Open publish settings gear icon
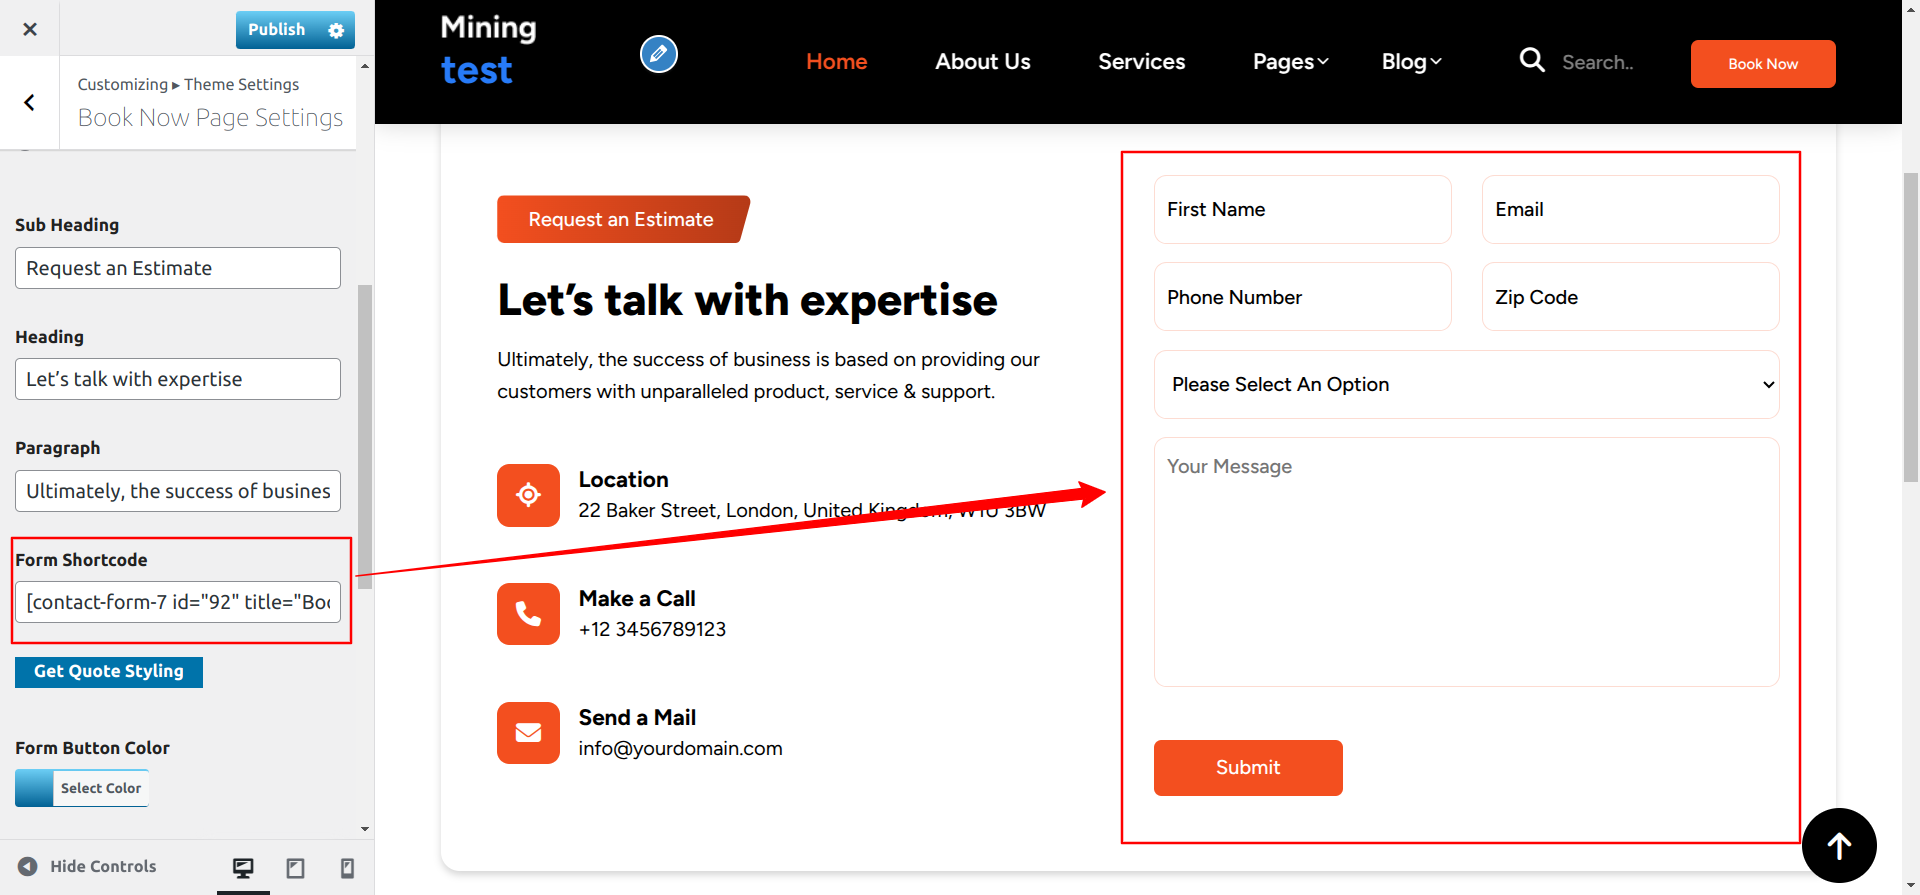The image size is (1920, 895). [336, 30]
